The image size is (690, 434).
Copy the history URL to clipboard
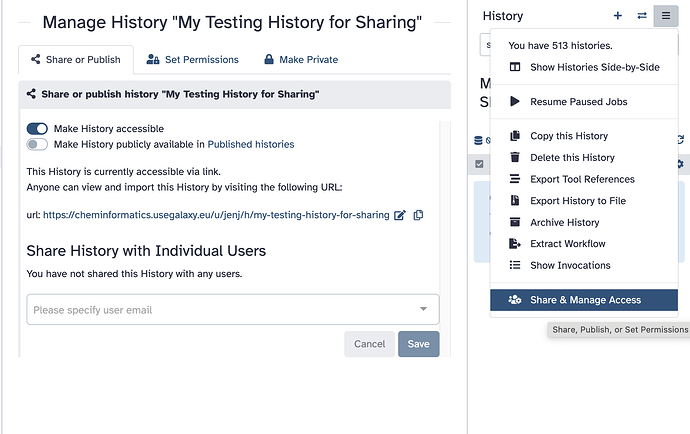418,215
